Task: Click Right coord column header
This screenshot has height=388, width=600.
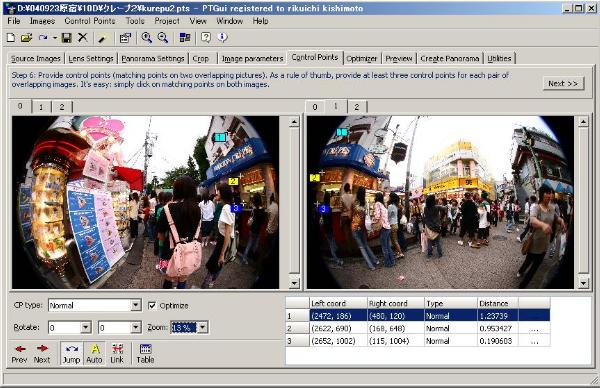Action: pyautogui.click(x=396, y=303)
